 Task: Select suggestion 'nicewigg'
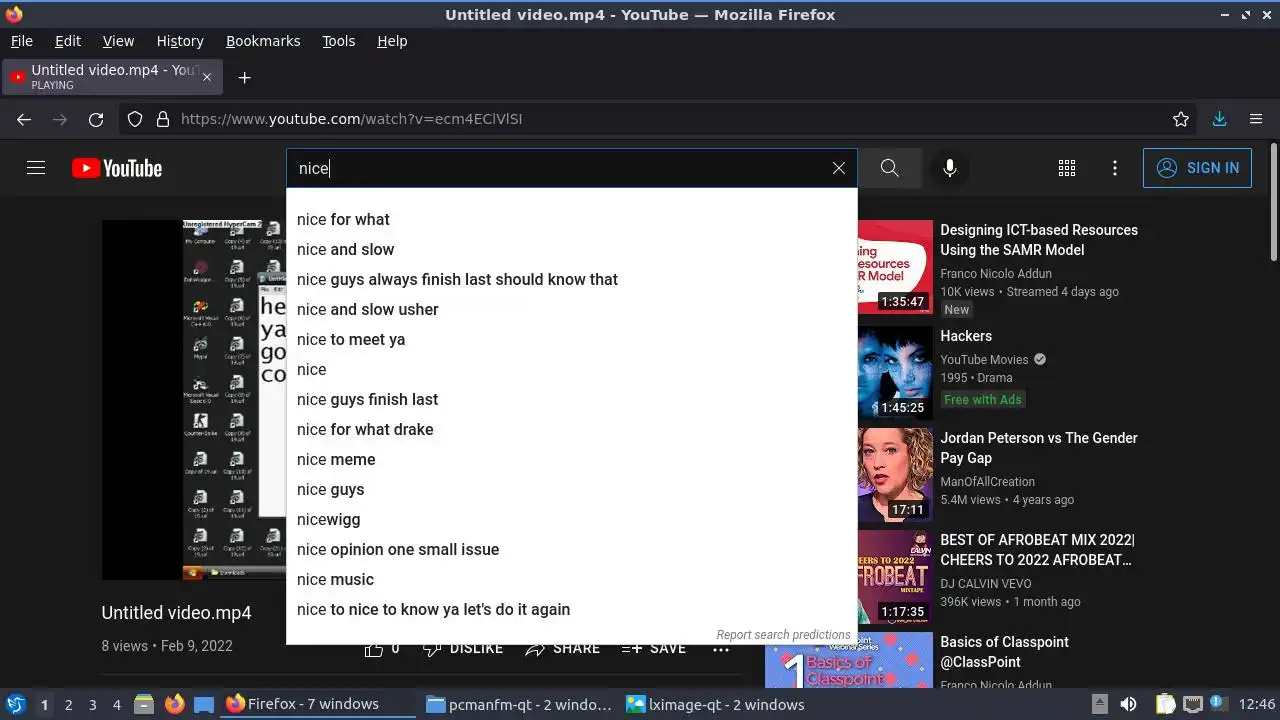(x=572, y=519)
